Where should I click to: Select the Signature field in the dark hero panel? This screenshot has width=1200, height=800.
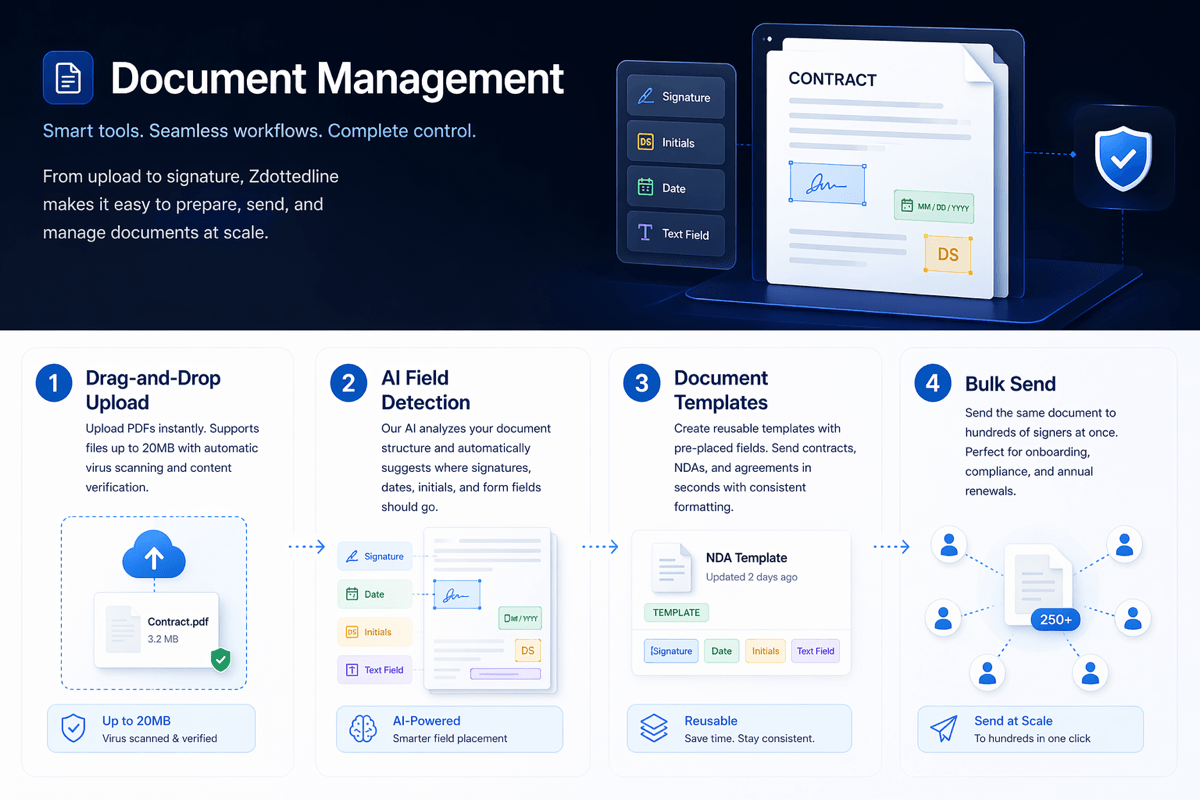click(x=676, y=96)
